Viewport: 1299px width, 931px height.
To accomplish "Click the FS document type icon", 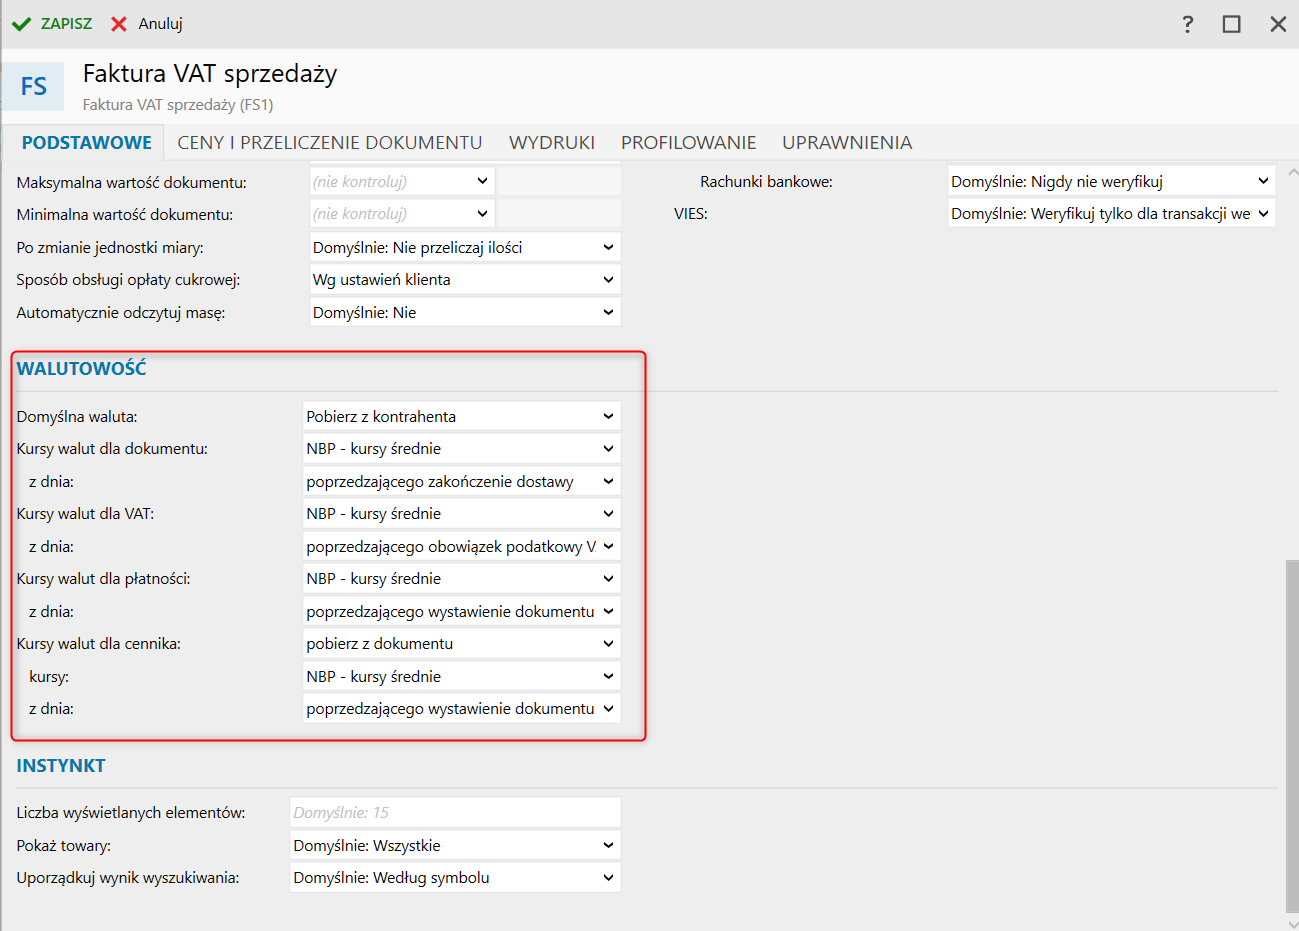I will (33, 87).
